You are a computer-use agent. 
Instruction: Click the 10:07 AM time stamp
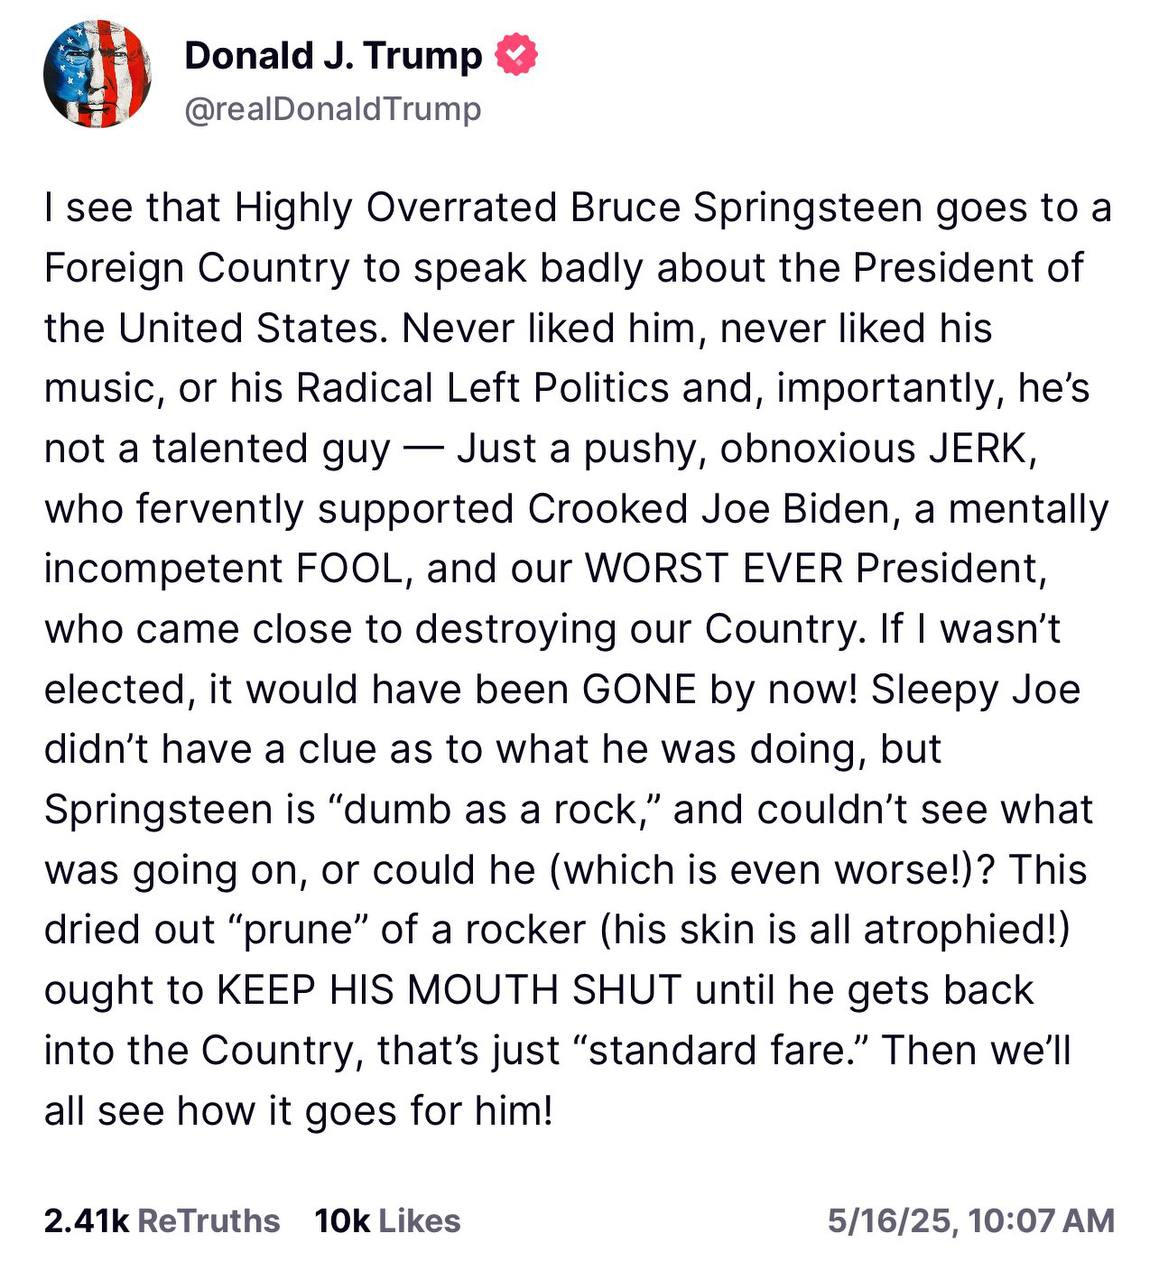pyautogui.click(x=1042, y=1221)
